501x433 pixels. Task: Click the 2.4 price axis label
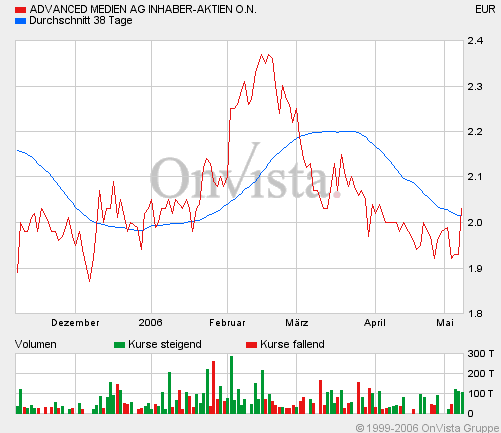[x=475, y=41]
